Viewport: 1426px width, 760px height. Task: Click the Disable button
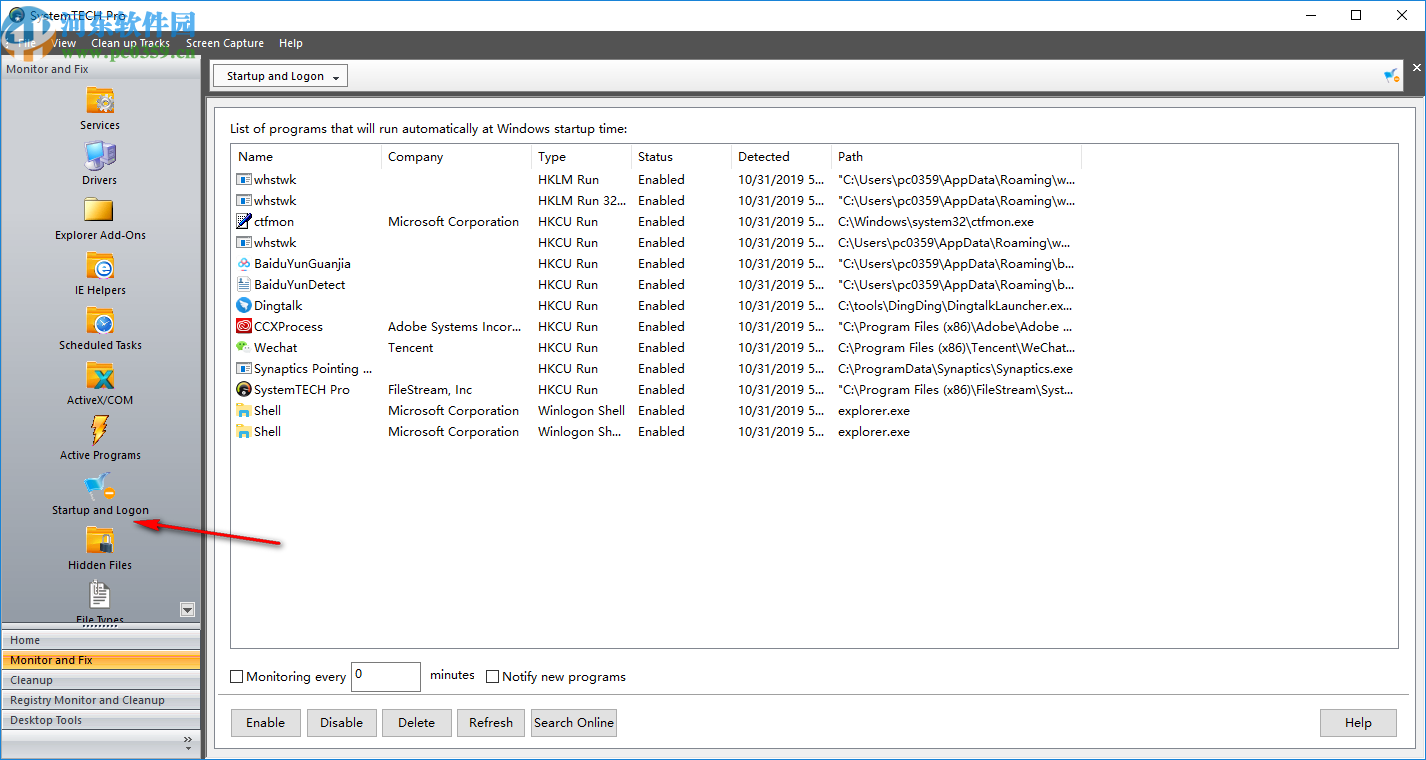click(x=342, y=723)
